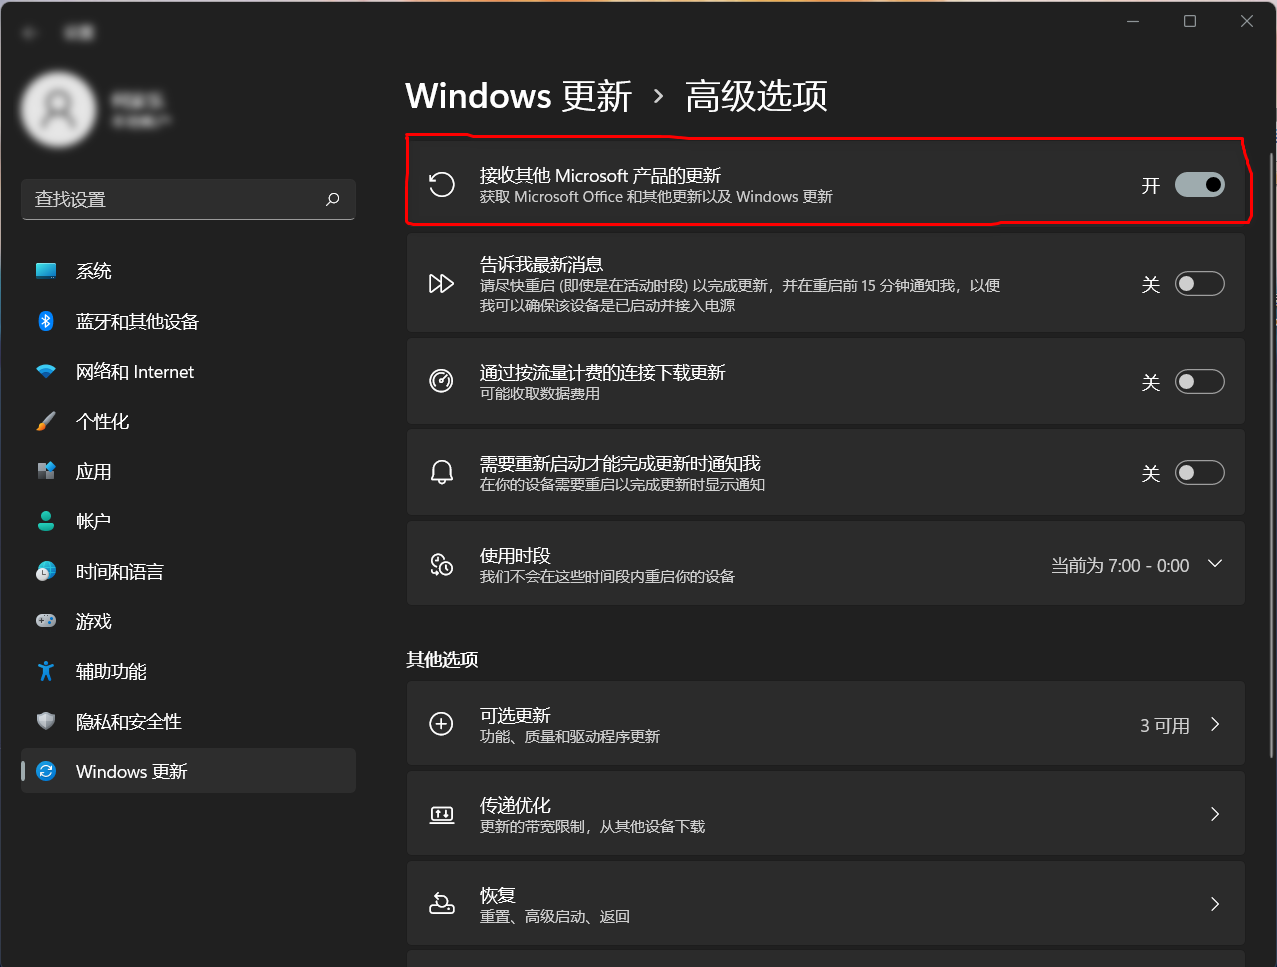Image resolution: width=1277 pixels, height=967 pixels.
Task: Enable 通过按流量计费的连接下载更新 toggle
Action: point(1200,381)
